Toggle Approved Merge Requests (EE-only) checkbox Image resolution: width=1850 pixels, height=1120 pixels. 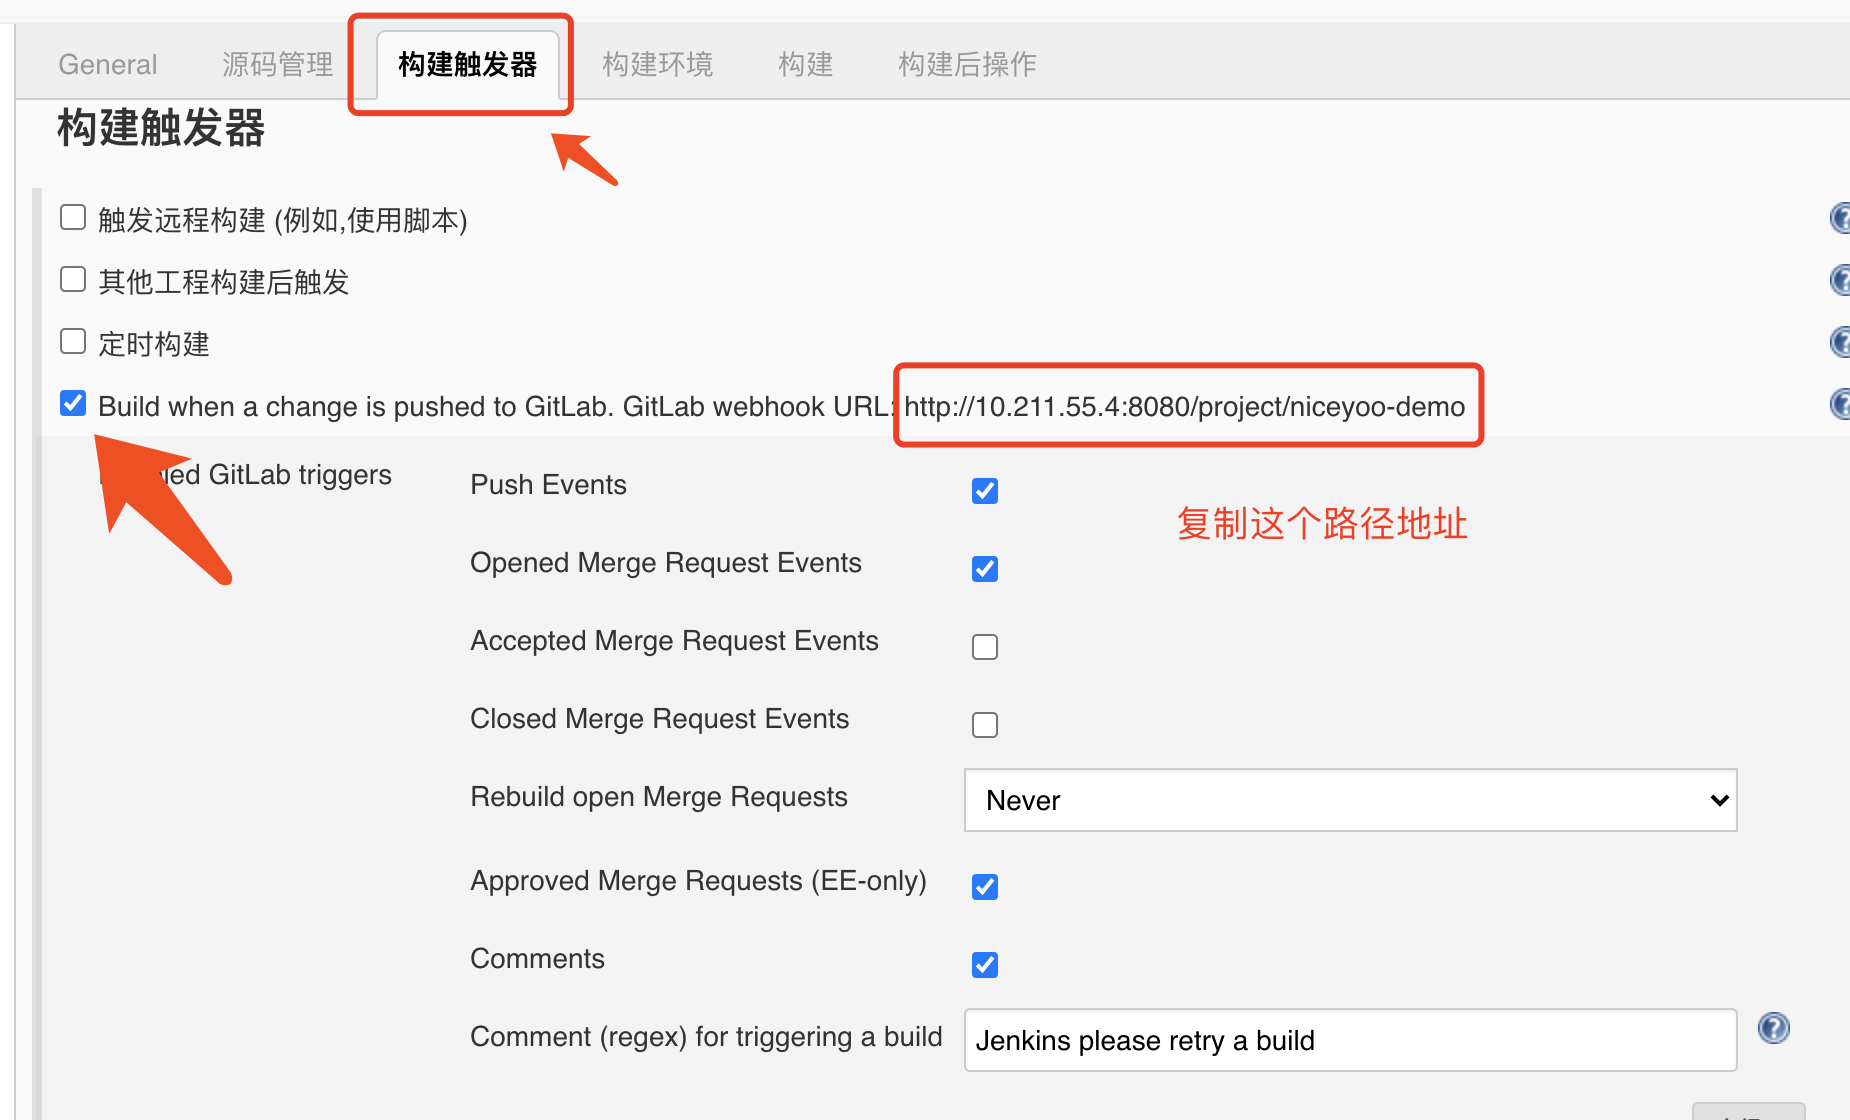coord(985,887)
